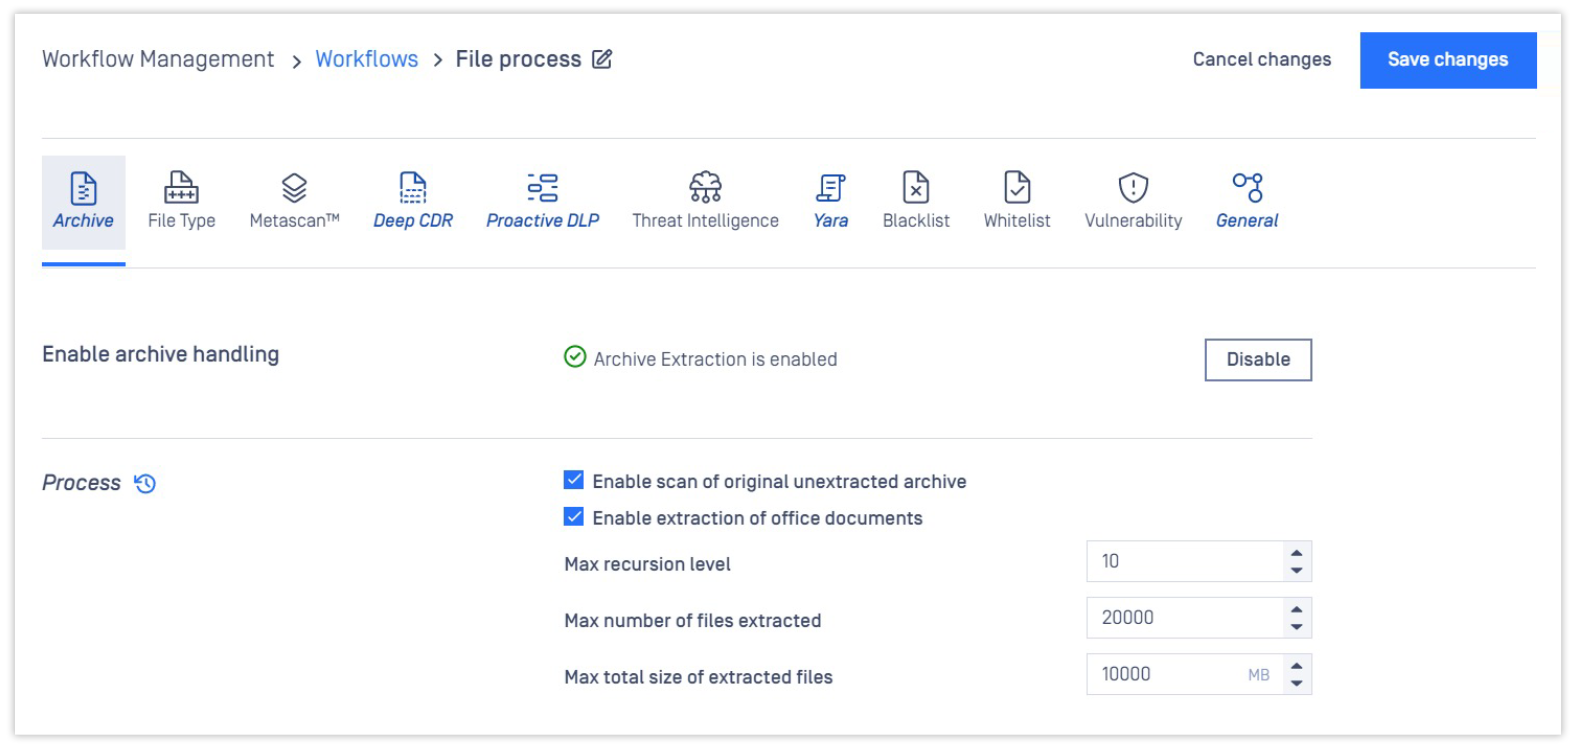Increase Max total size of extracted files
1574x747 pixels.
(1296, 666)
